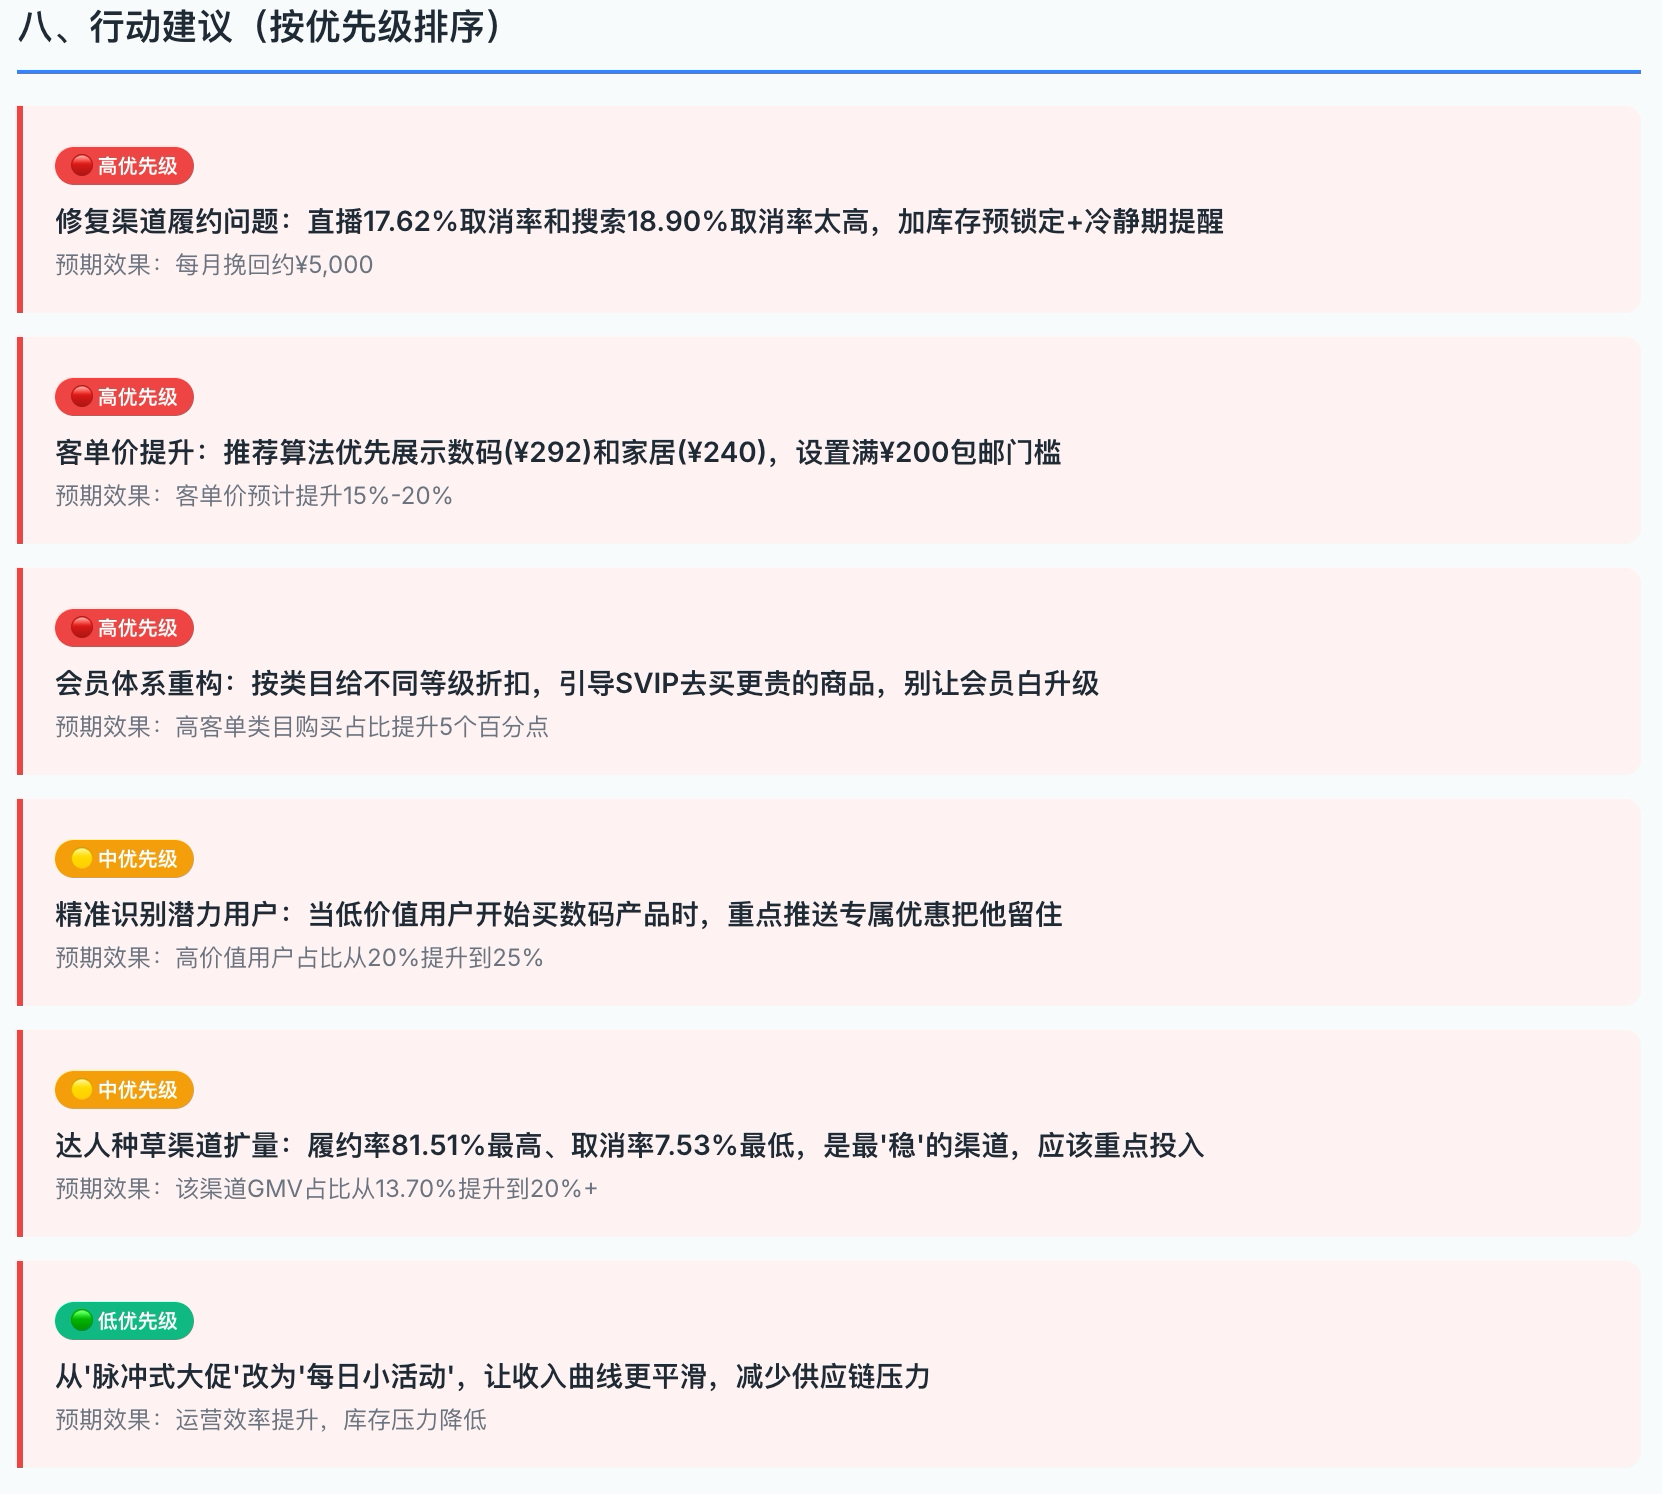Image resolution: width=1662 pixels, height=1494 pixels.
Task: Click the 高优先级 badge above 会员体系重构
Action: pyautogui.click(x=124, y=628)
